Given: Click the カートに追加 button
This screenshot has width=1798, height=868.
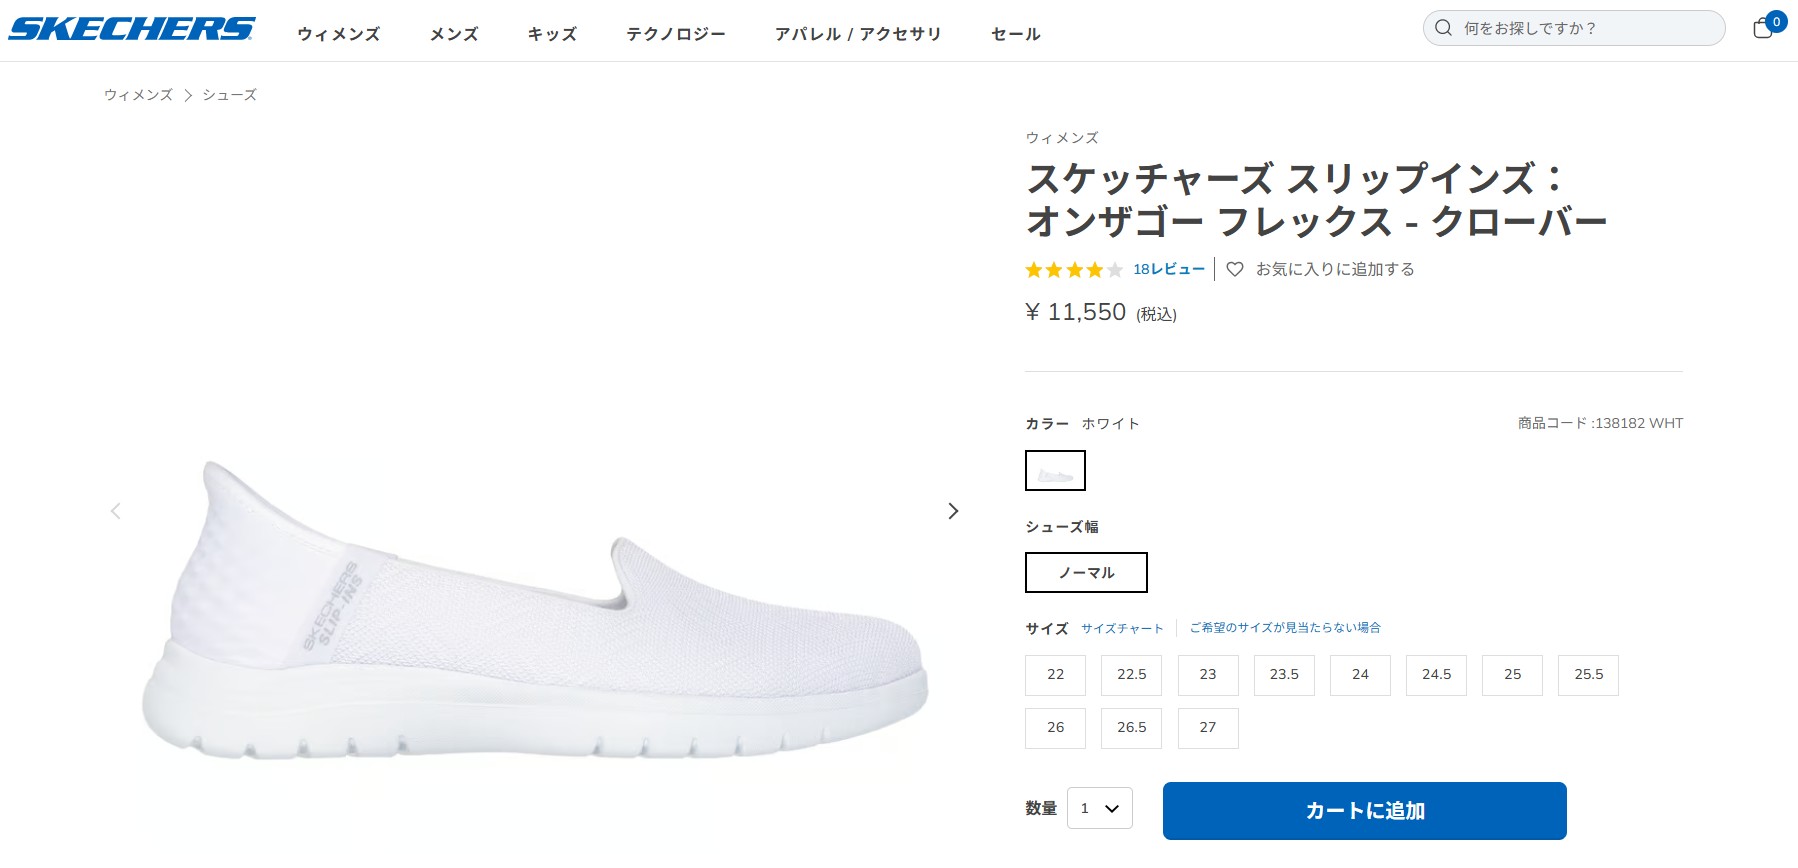Looking at the screenshot, I should tap(1363, 810).
